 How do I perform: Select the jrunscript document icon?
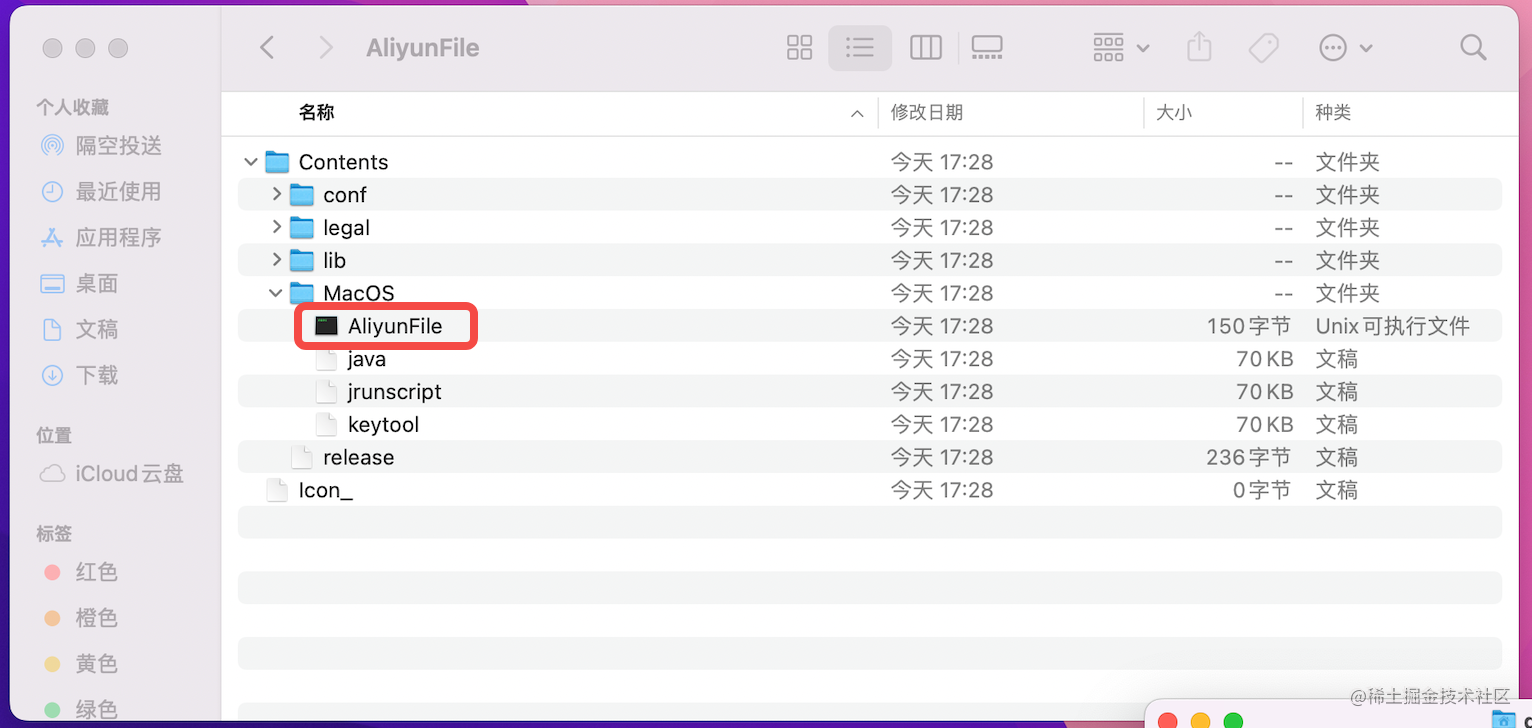point(326,392)
